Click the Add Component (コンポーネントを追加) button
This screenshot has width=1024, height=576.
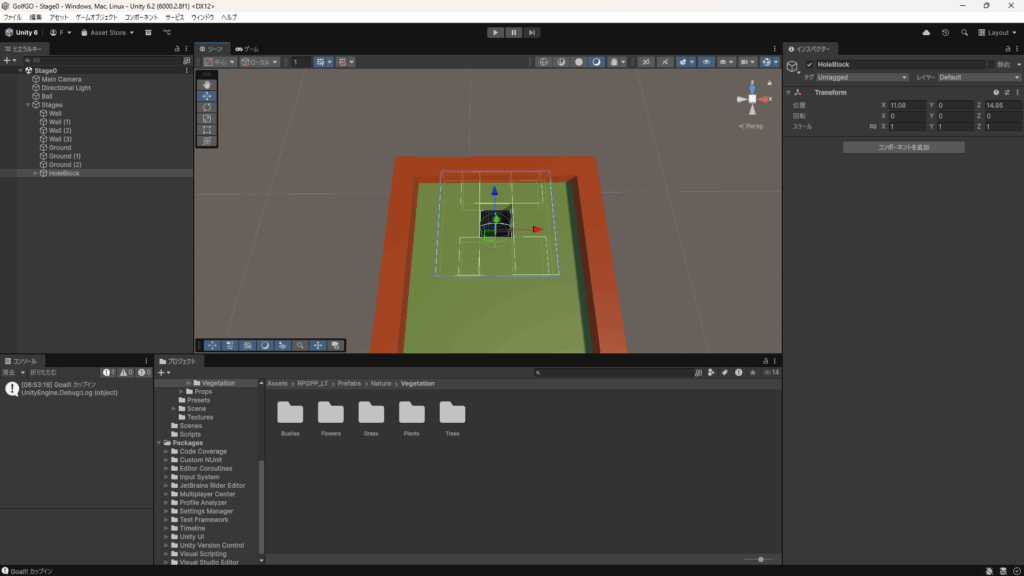click(x=903, y=147)
